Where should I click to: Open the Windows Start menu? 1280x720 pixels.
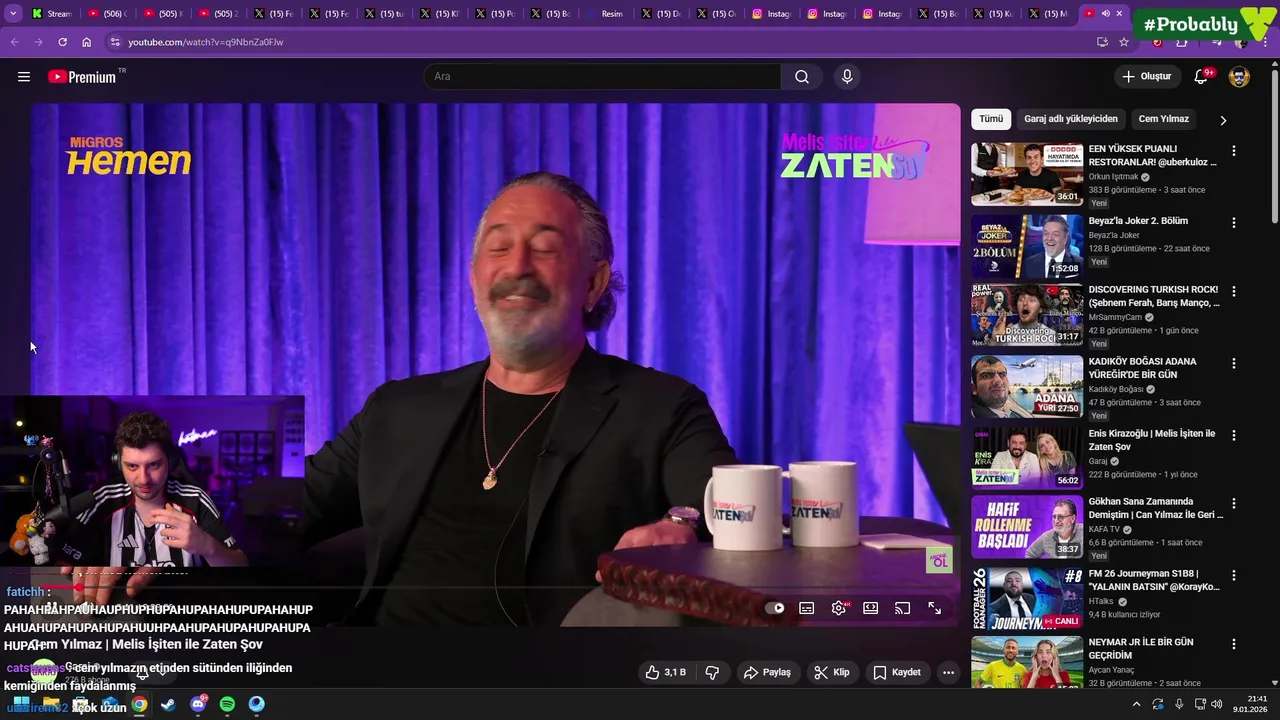pyautogui.click(x=21, y=705)
